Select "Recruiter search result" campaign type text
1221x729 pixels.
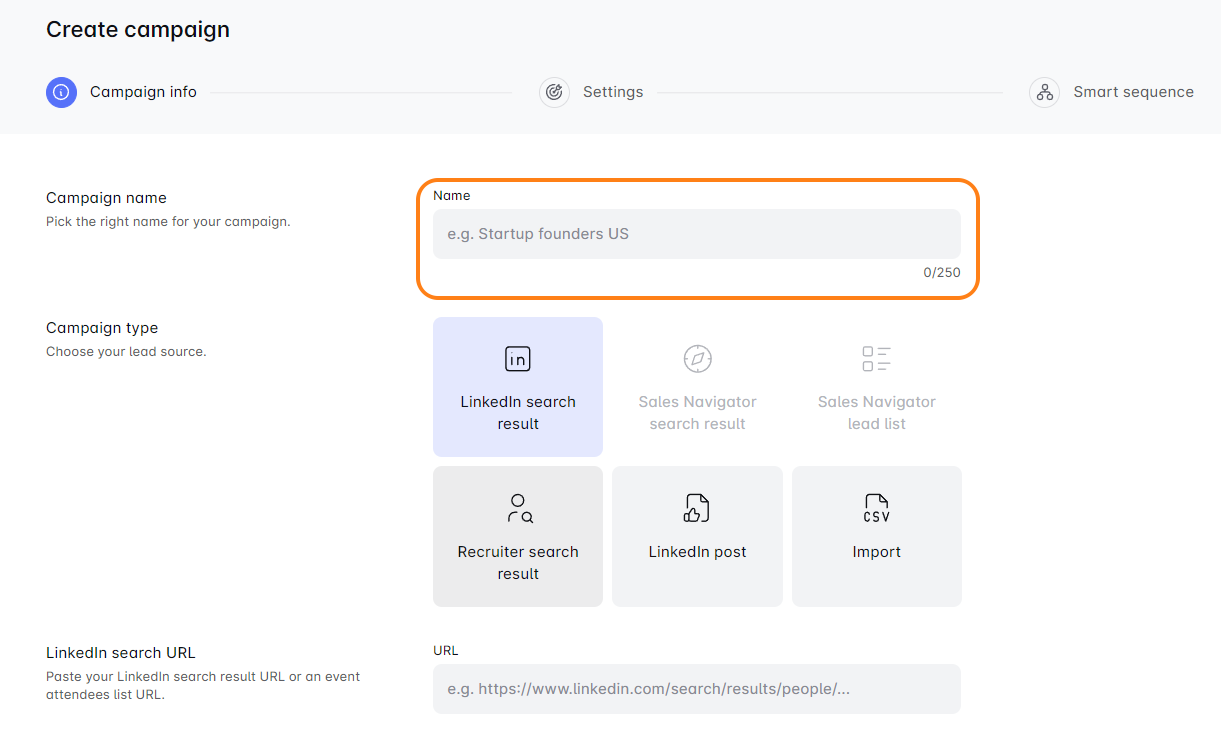pyautogui.click(x=518, y=563)
